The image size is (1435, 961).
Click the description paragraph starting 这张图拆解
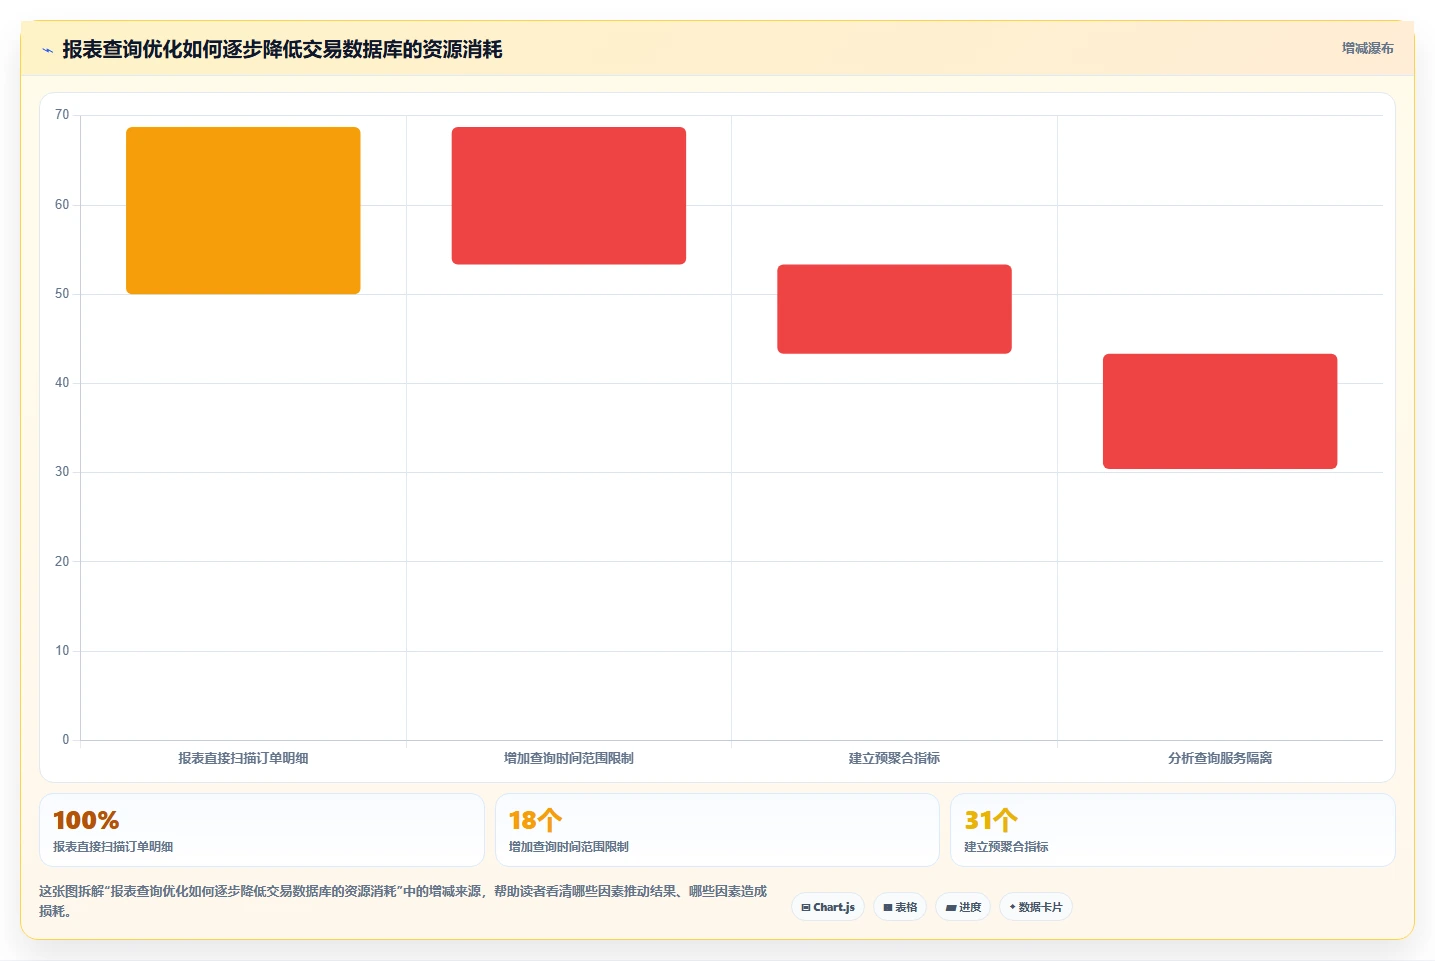(x=404, y=901)
